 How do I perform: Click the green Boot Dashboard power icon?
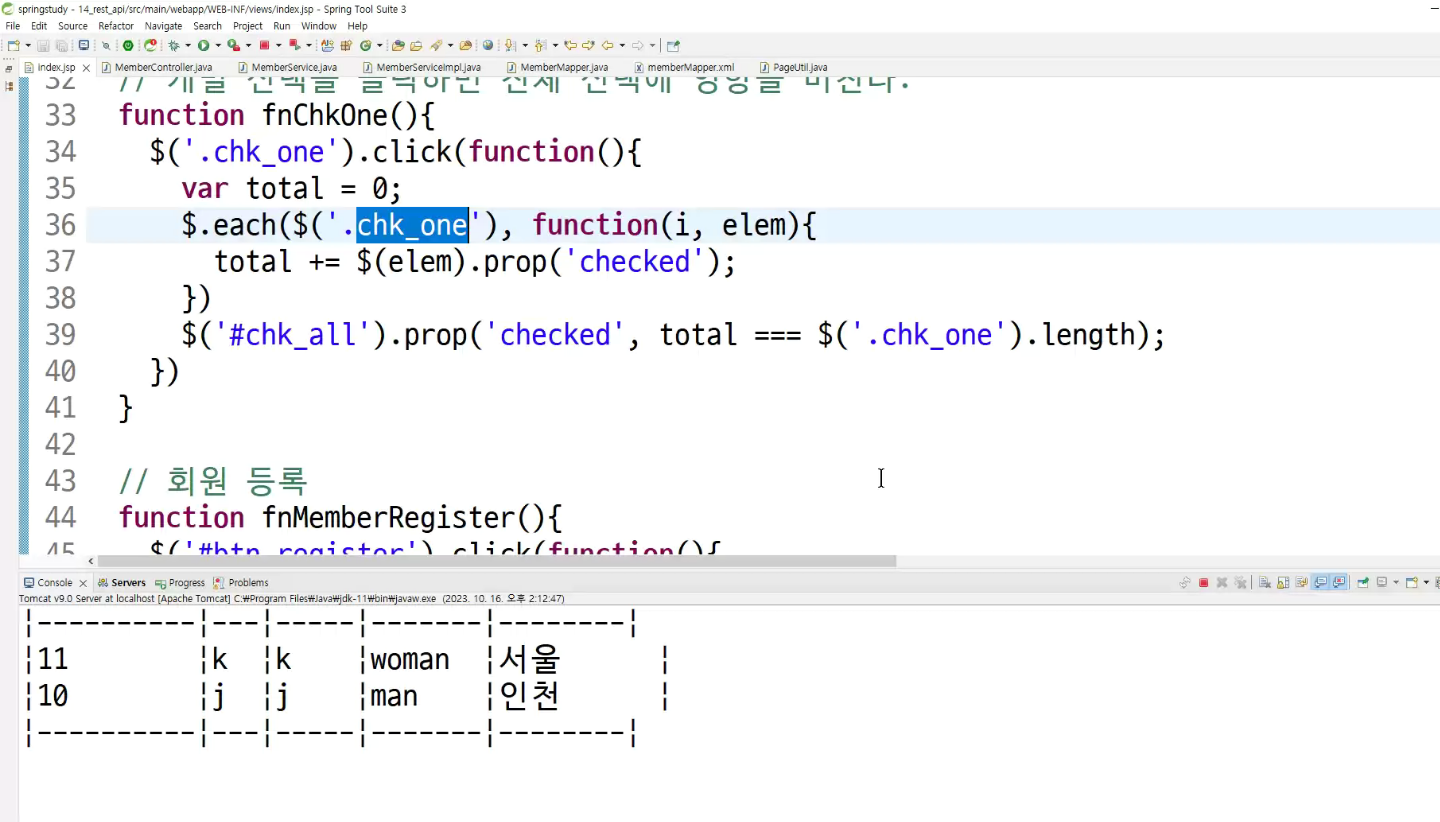[128, 45]
